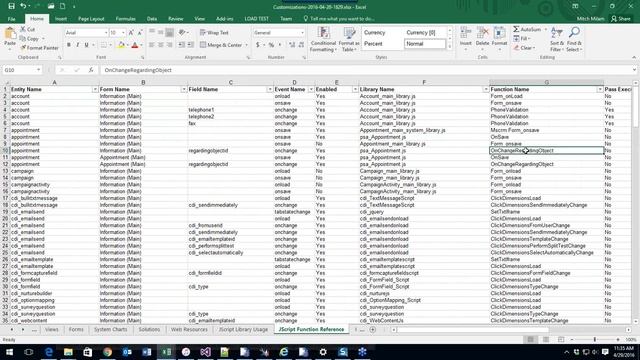
Task: Open the System Charts sheet tab
Action: 111,329
